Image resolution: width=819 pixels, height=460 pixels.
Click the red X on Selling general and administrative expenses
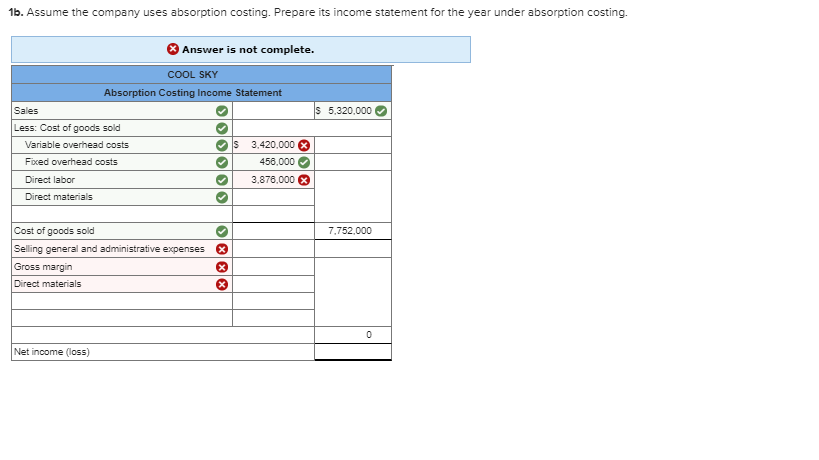222,249
